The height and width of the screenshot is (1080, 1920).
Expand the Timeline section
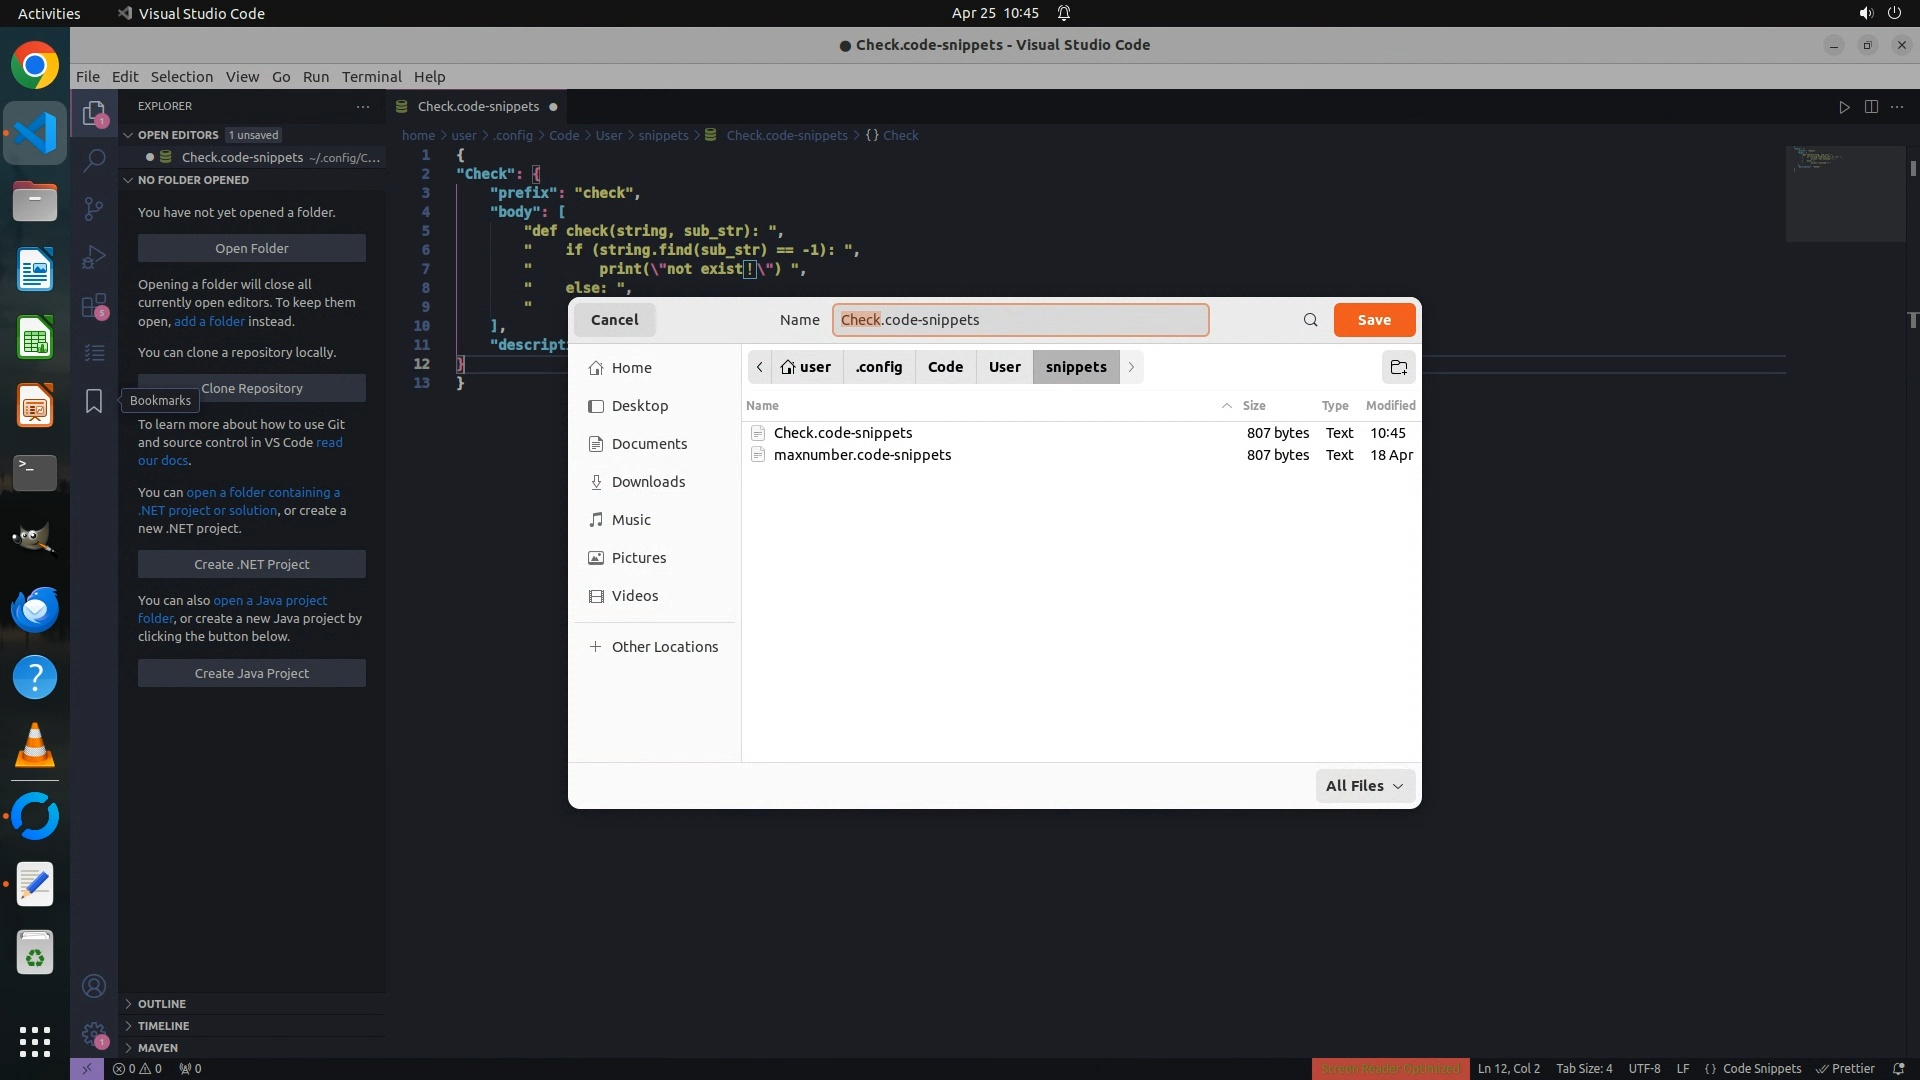click(x=163, y=1026)
